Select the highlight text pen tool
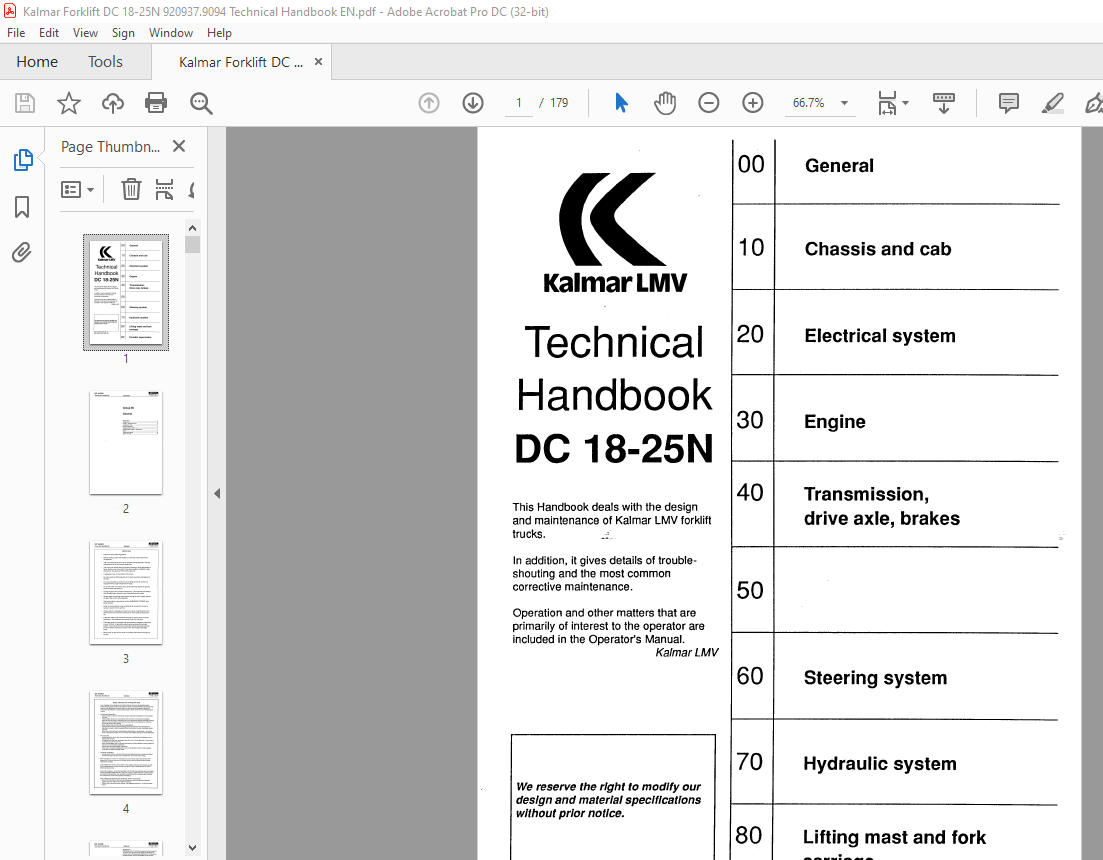This screenshot has height=860, width=1103. pos(1052,103)
